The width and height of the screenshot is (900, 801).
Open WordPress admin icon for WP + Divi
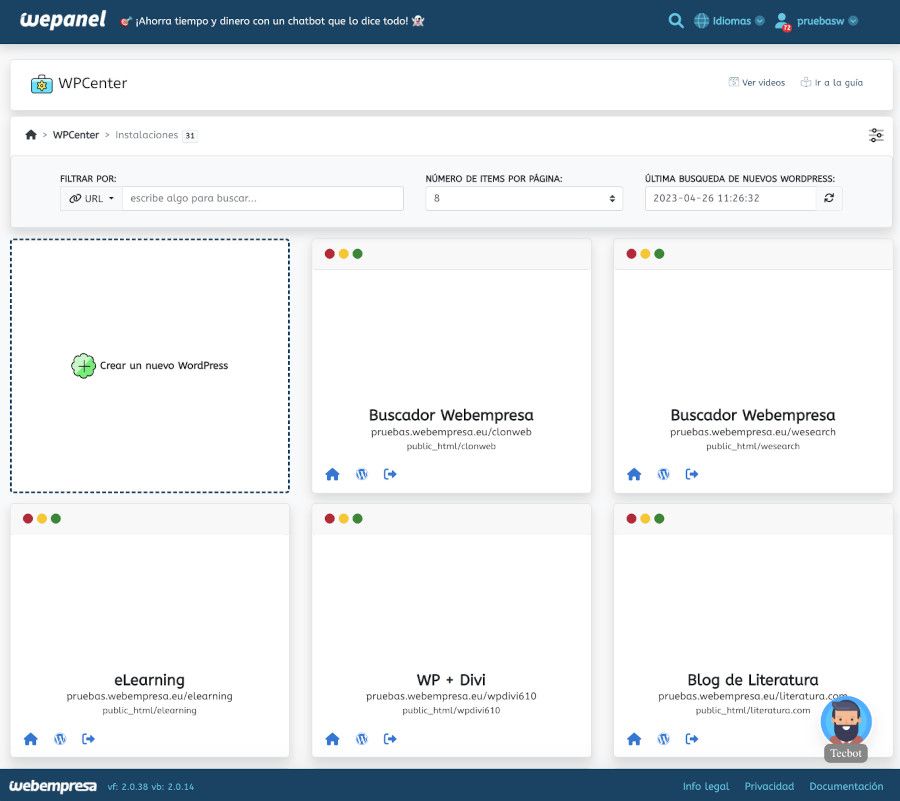pos(362,739)
